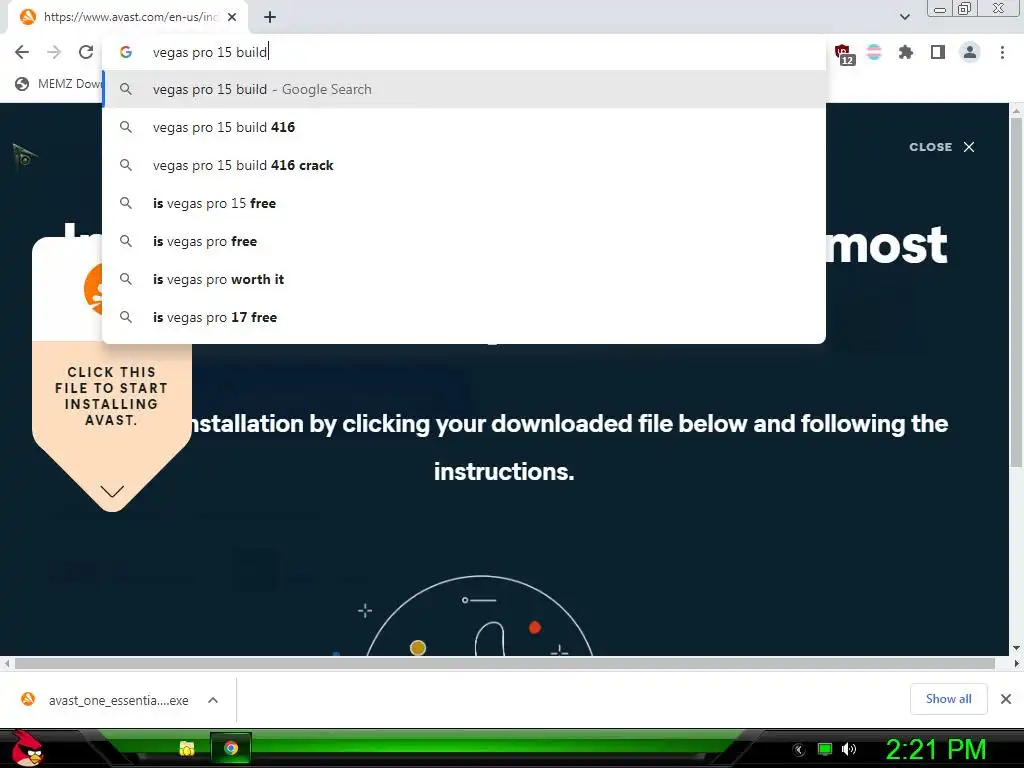Click the scroll down arrow of the page
This screenshot has width=1024, height=768.
pos(1016,648)
